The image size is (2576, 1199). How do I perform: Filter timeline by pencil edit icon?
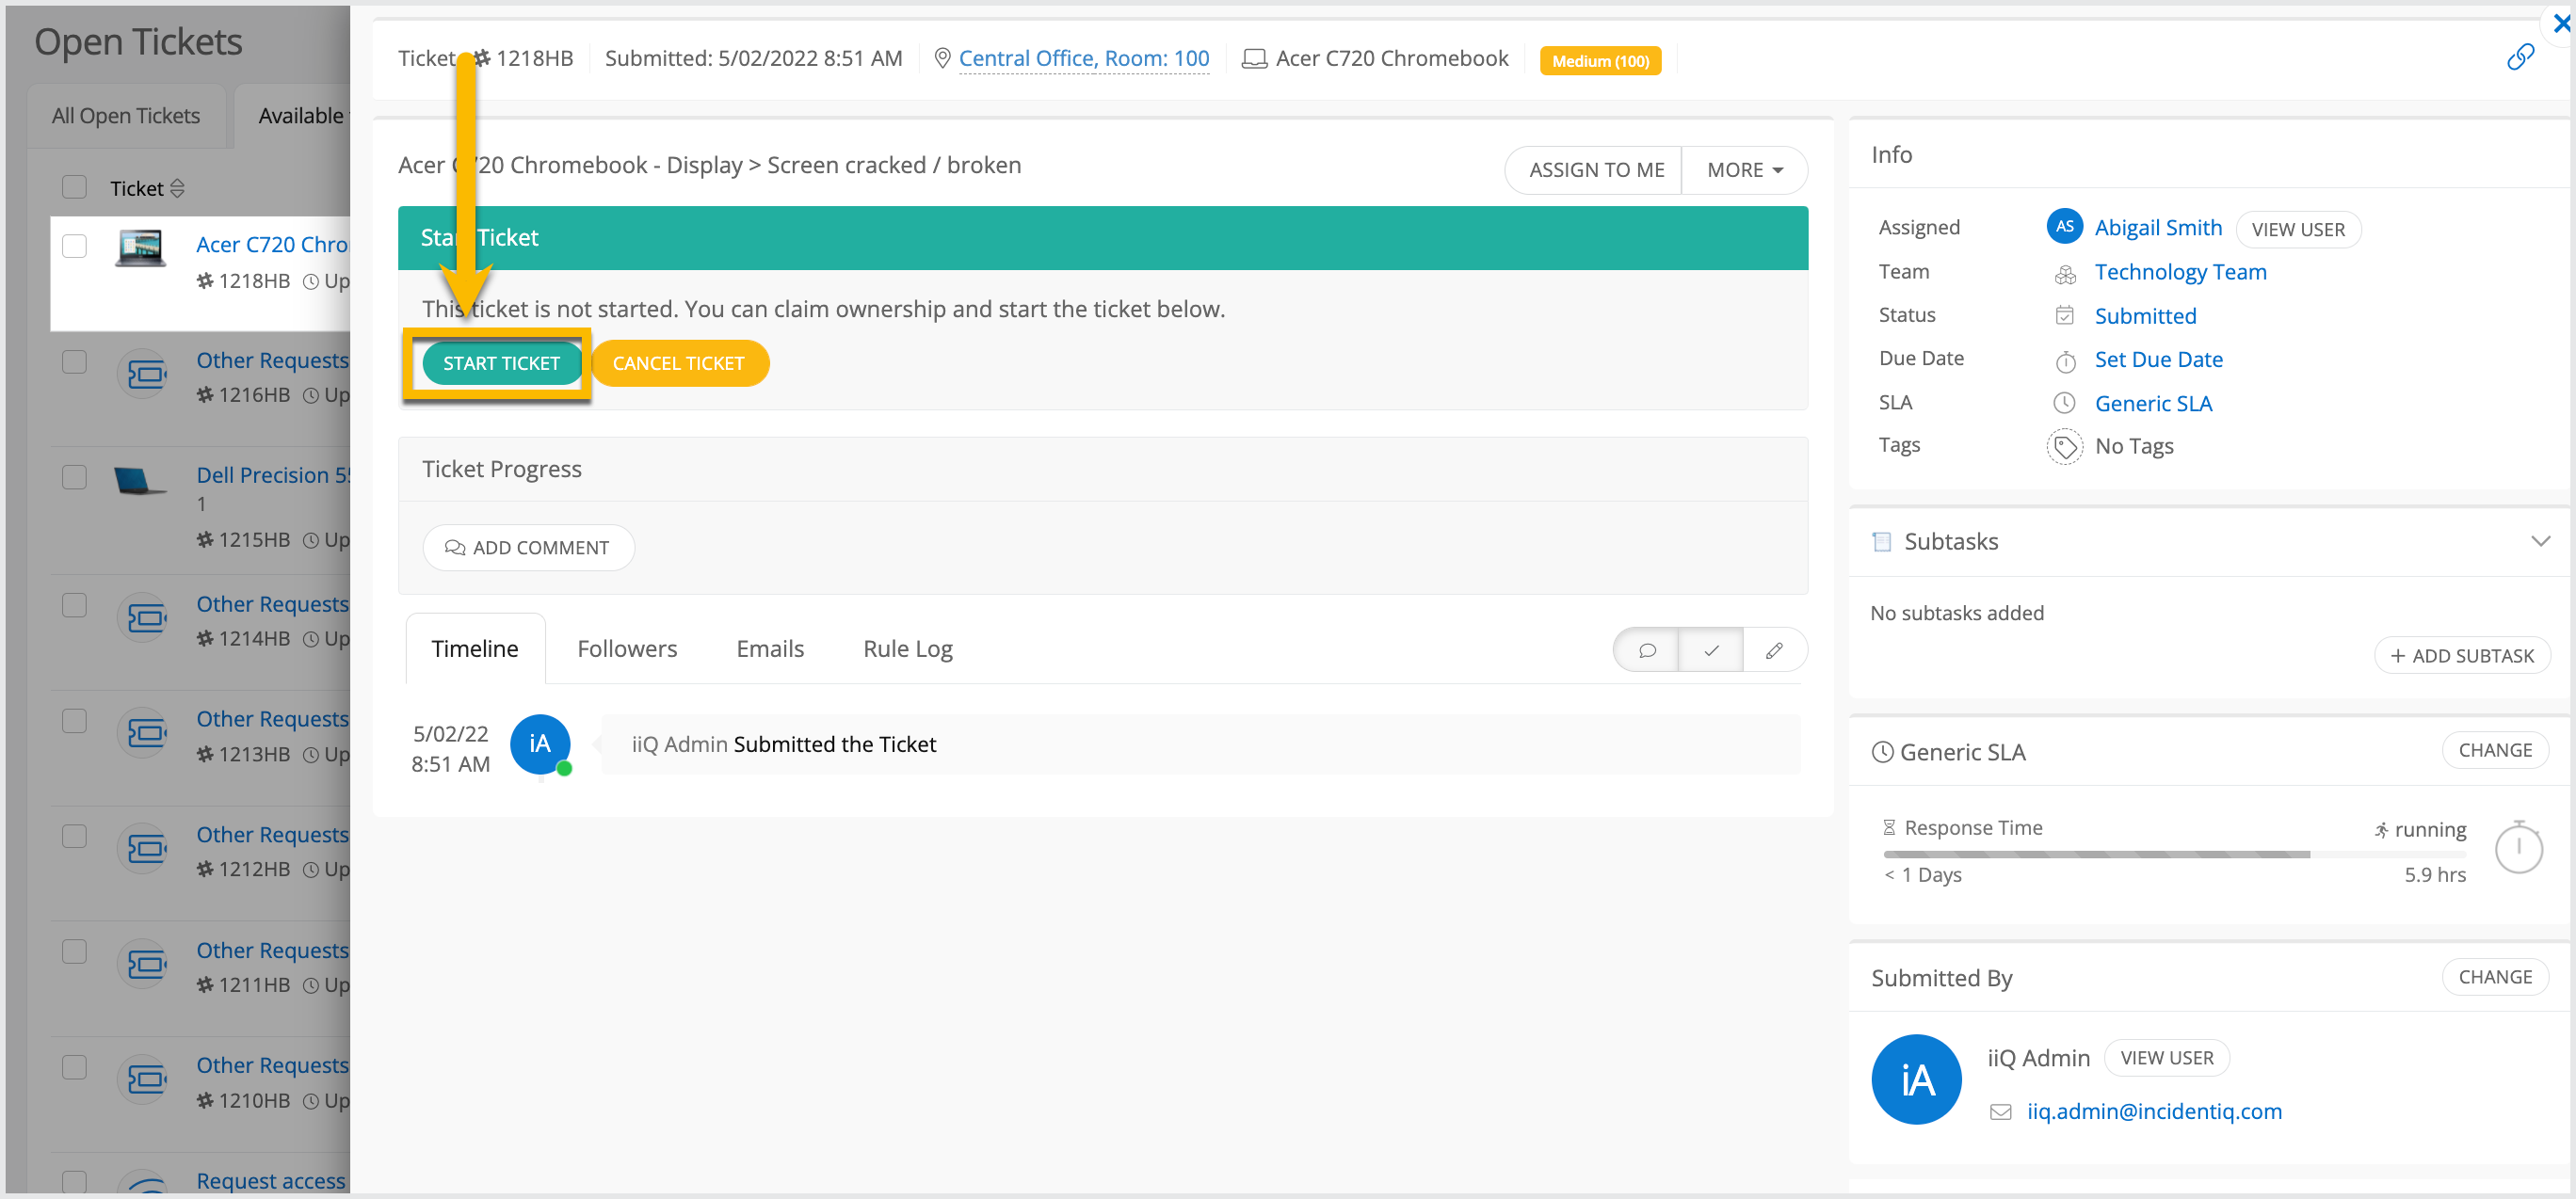point(1774,650)
